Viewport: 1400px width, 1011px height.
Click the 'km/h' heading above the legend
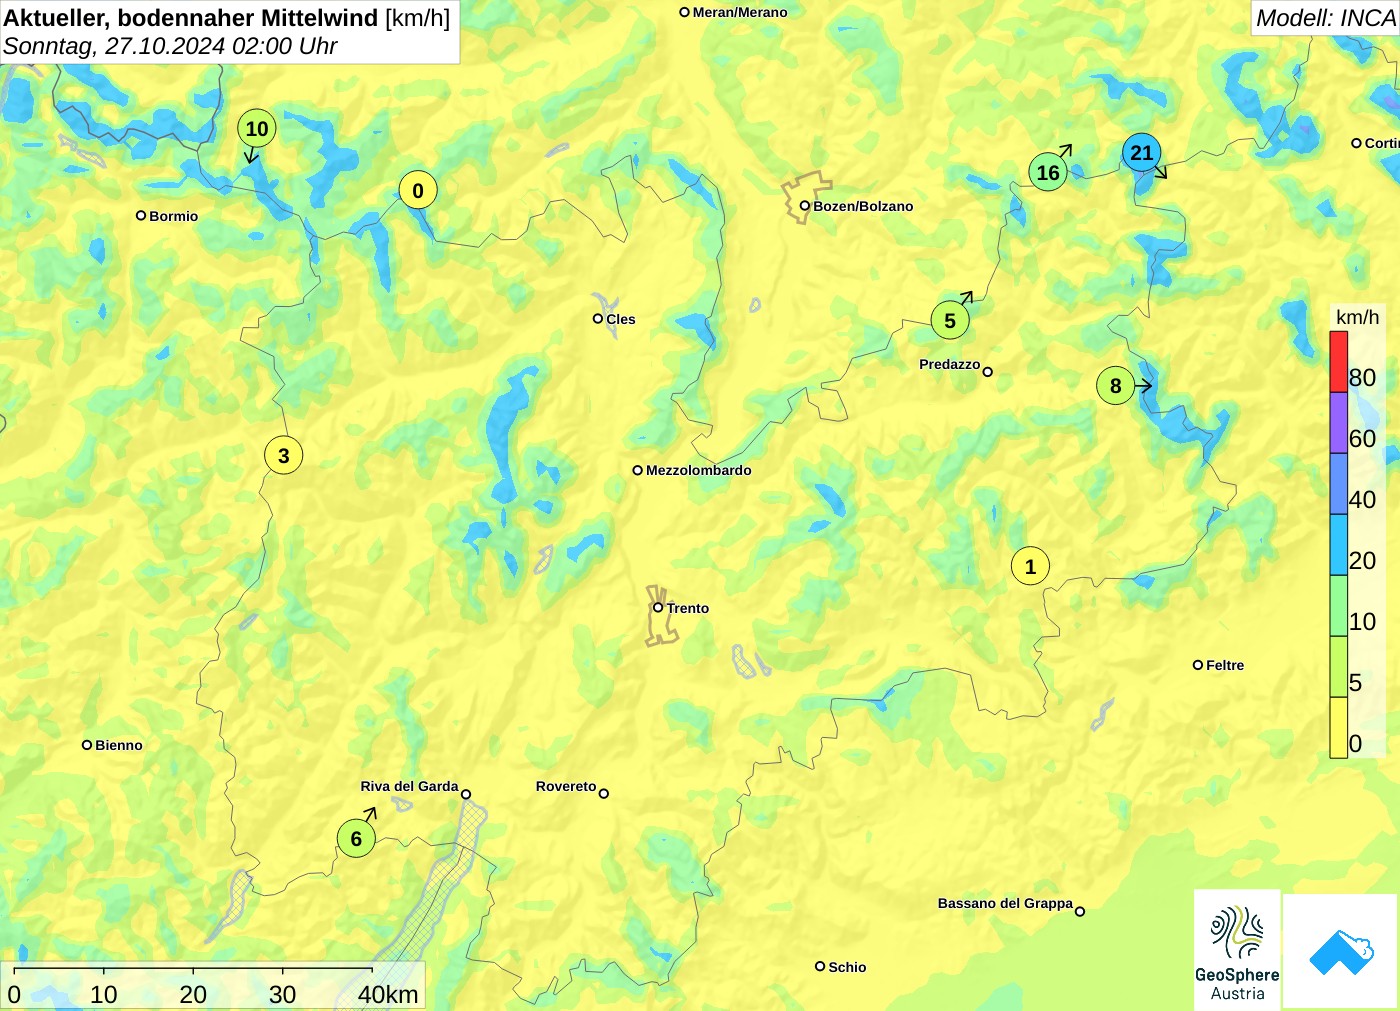point(1357,317)
